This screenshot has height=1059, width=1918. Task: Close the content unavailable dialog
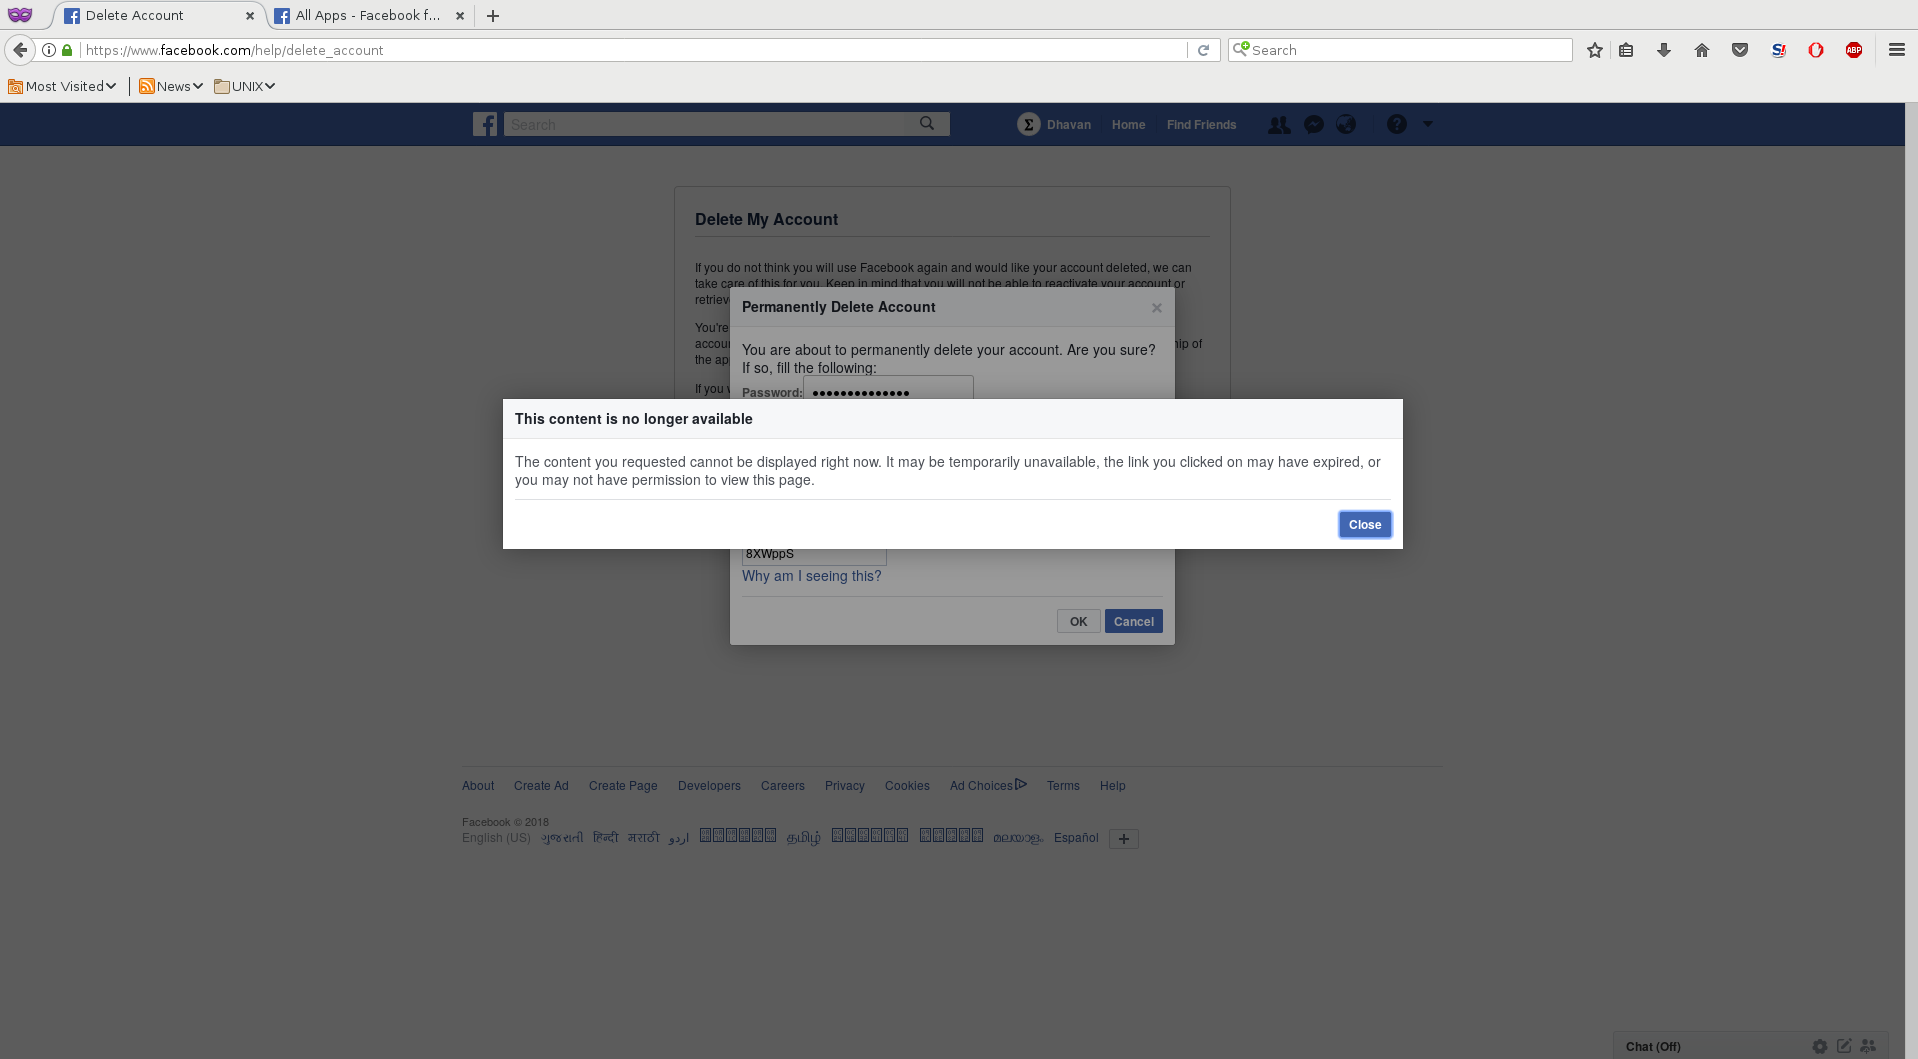click(x=1364, y=525)
